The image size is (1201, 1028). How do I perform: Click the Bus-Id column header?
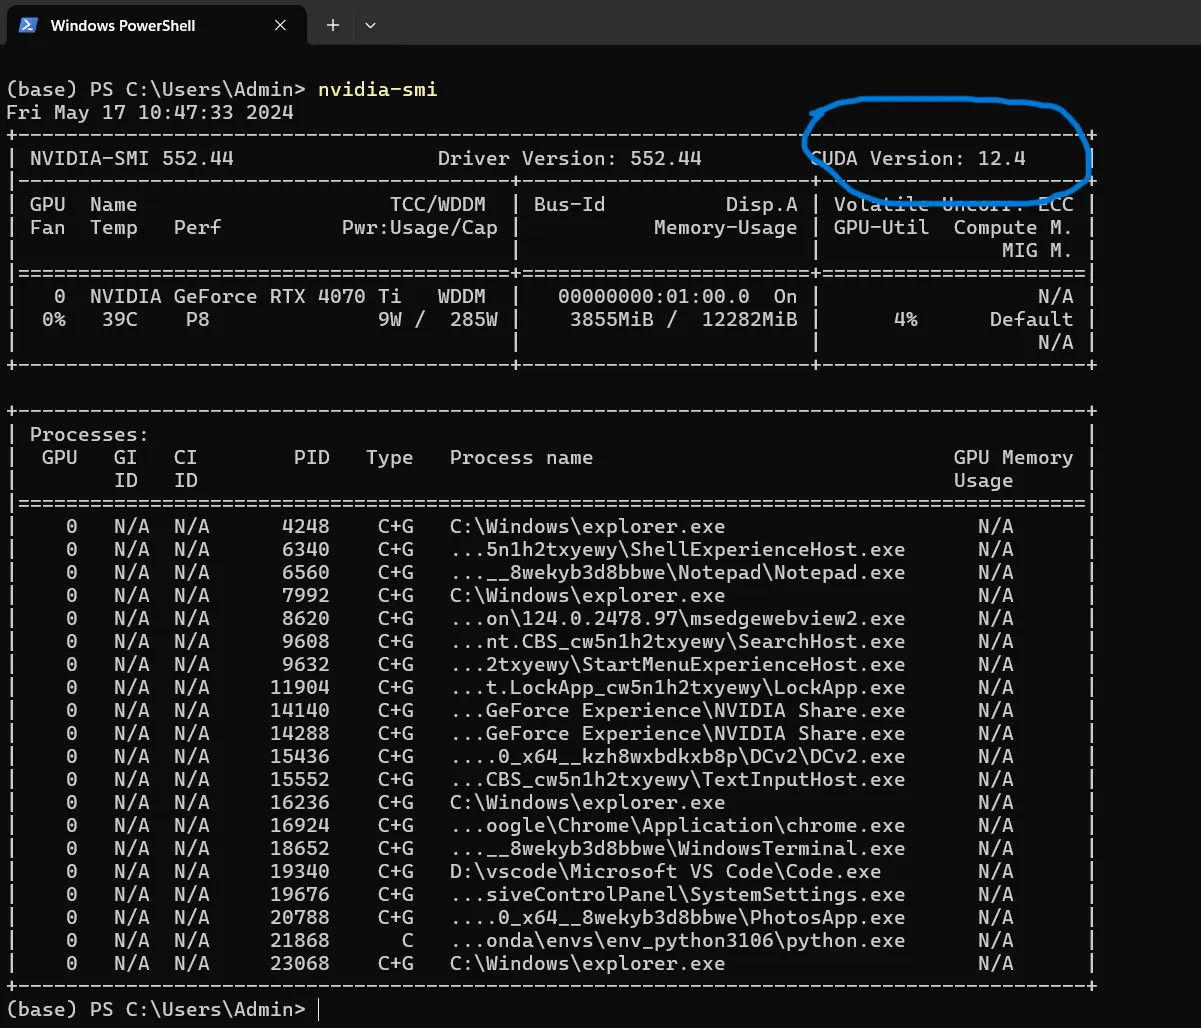[x=570, y=204]
